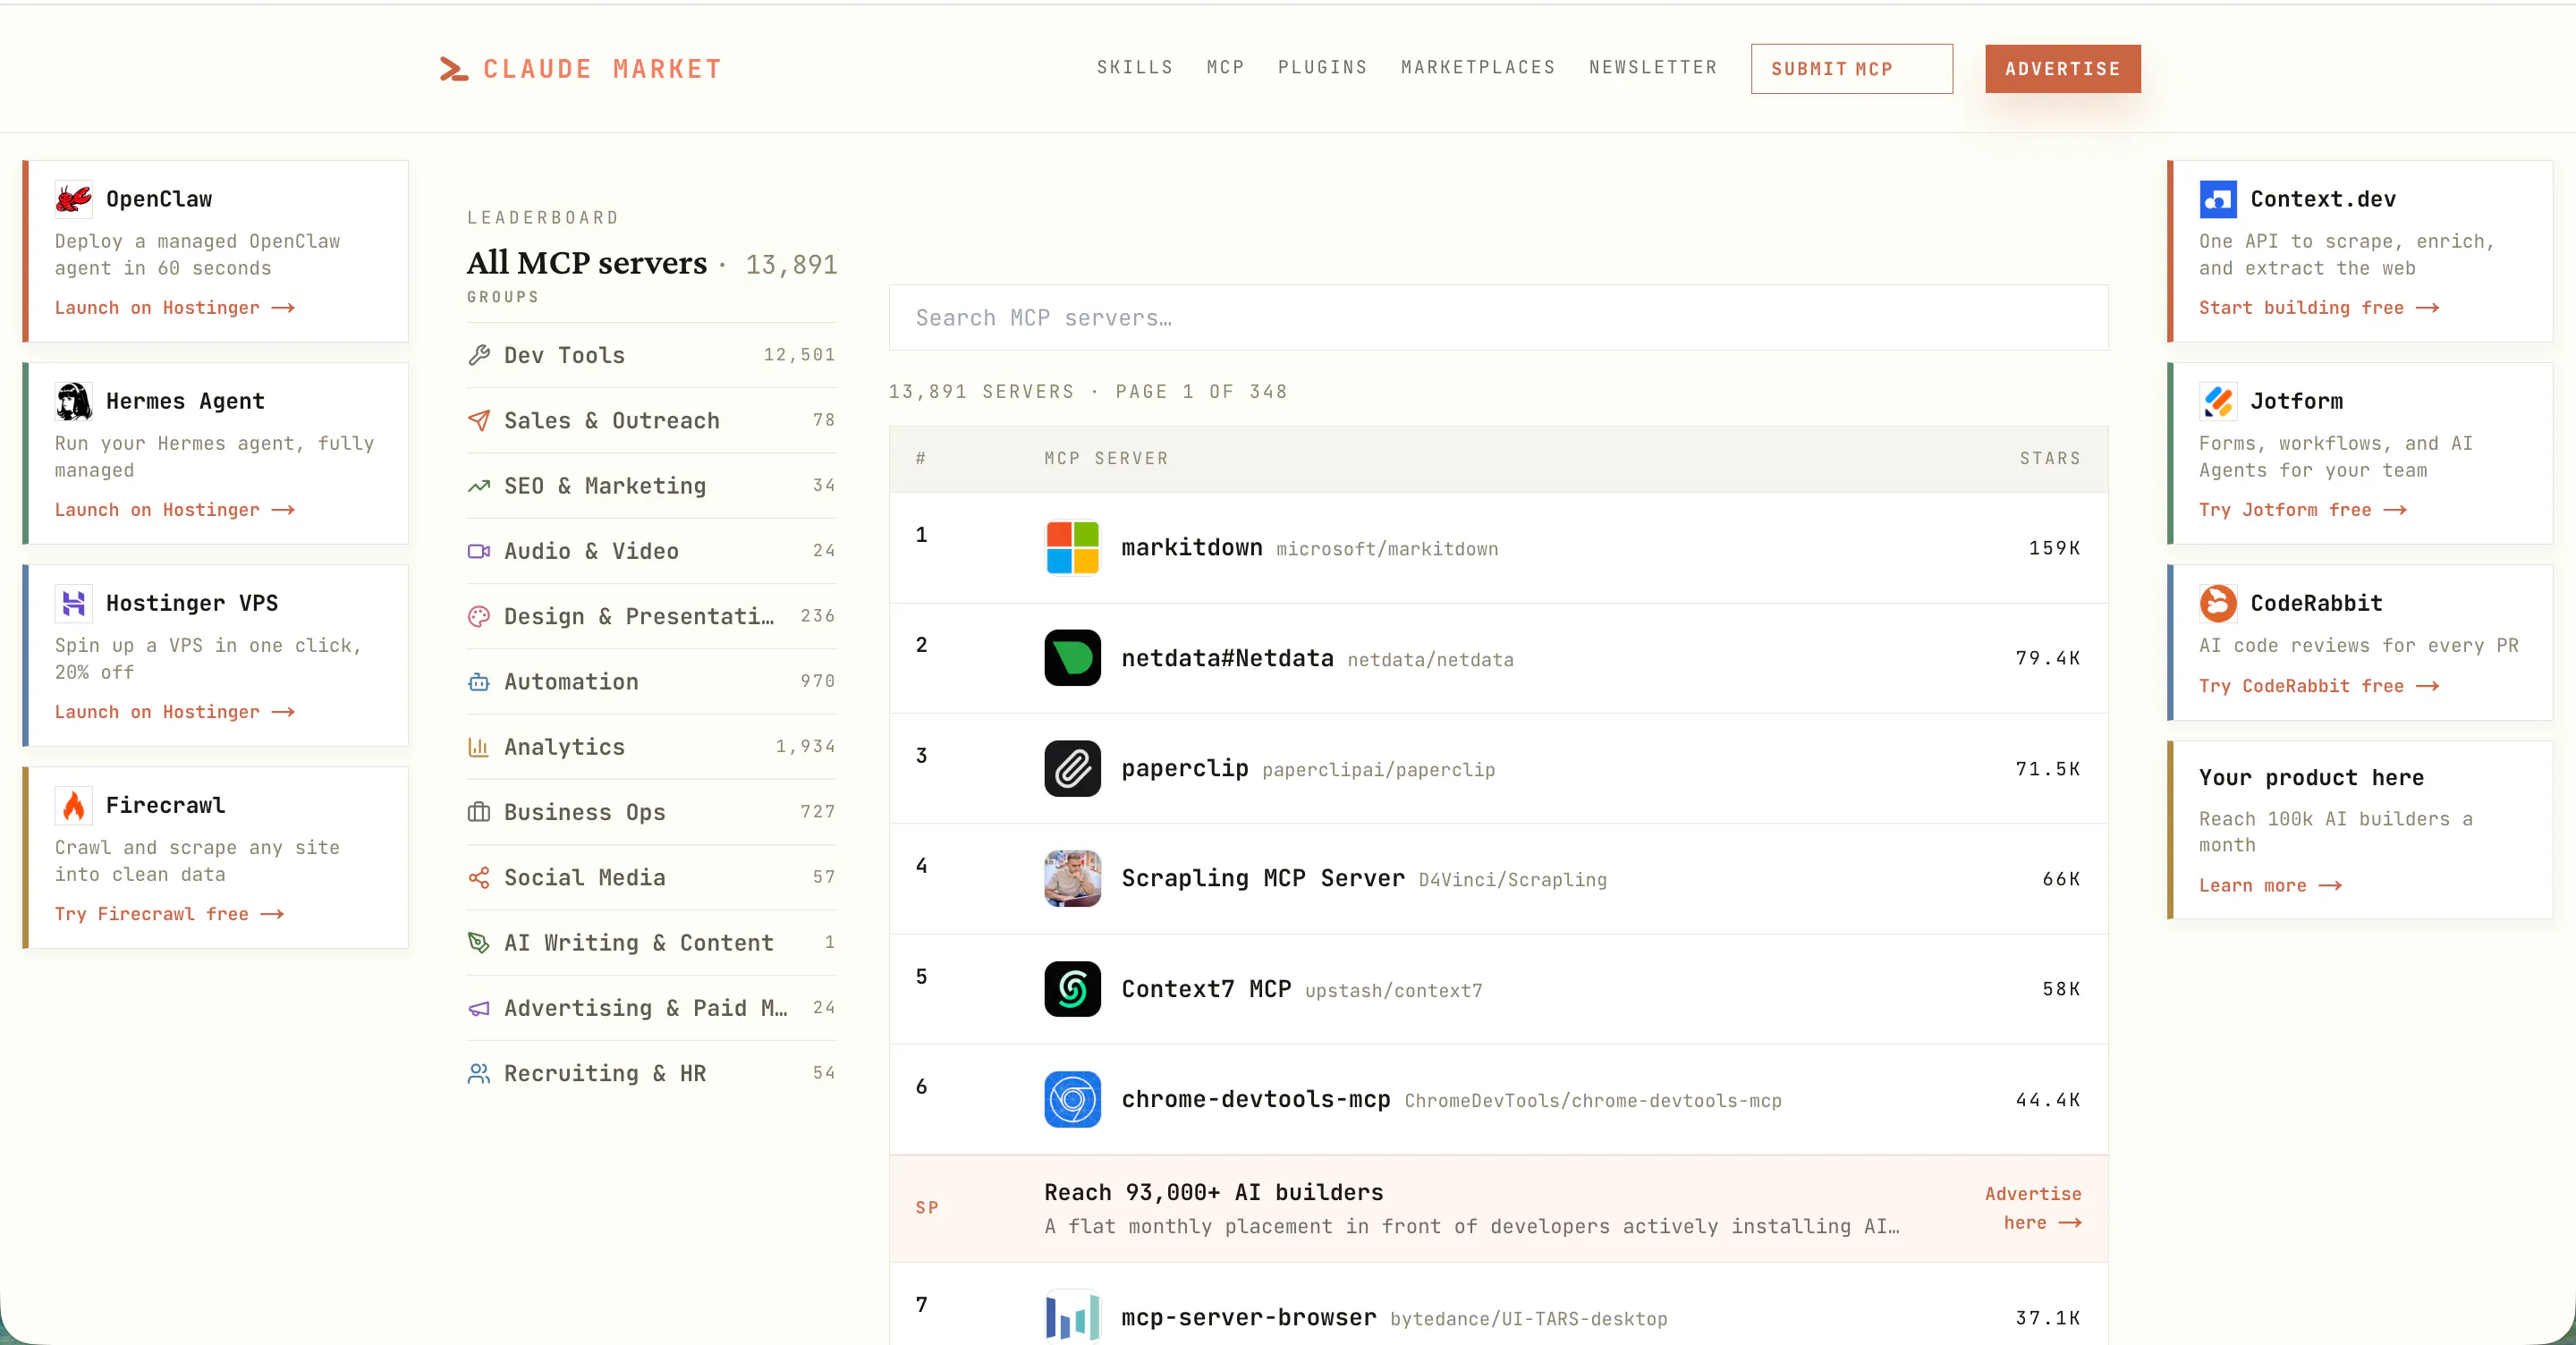Focus the Search MCP servers field
2576x1345 pixels.
point(1498,318)
